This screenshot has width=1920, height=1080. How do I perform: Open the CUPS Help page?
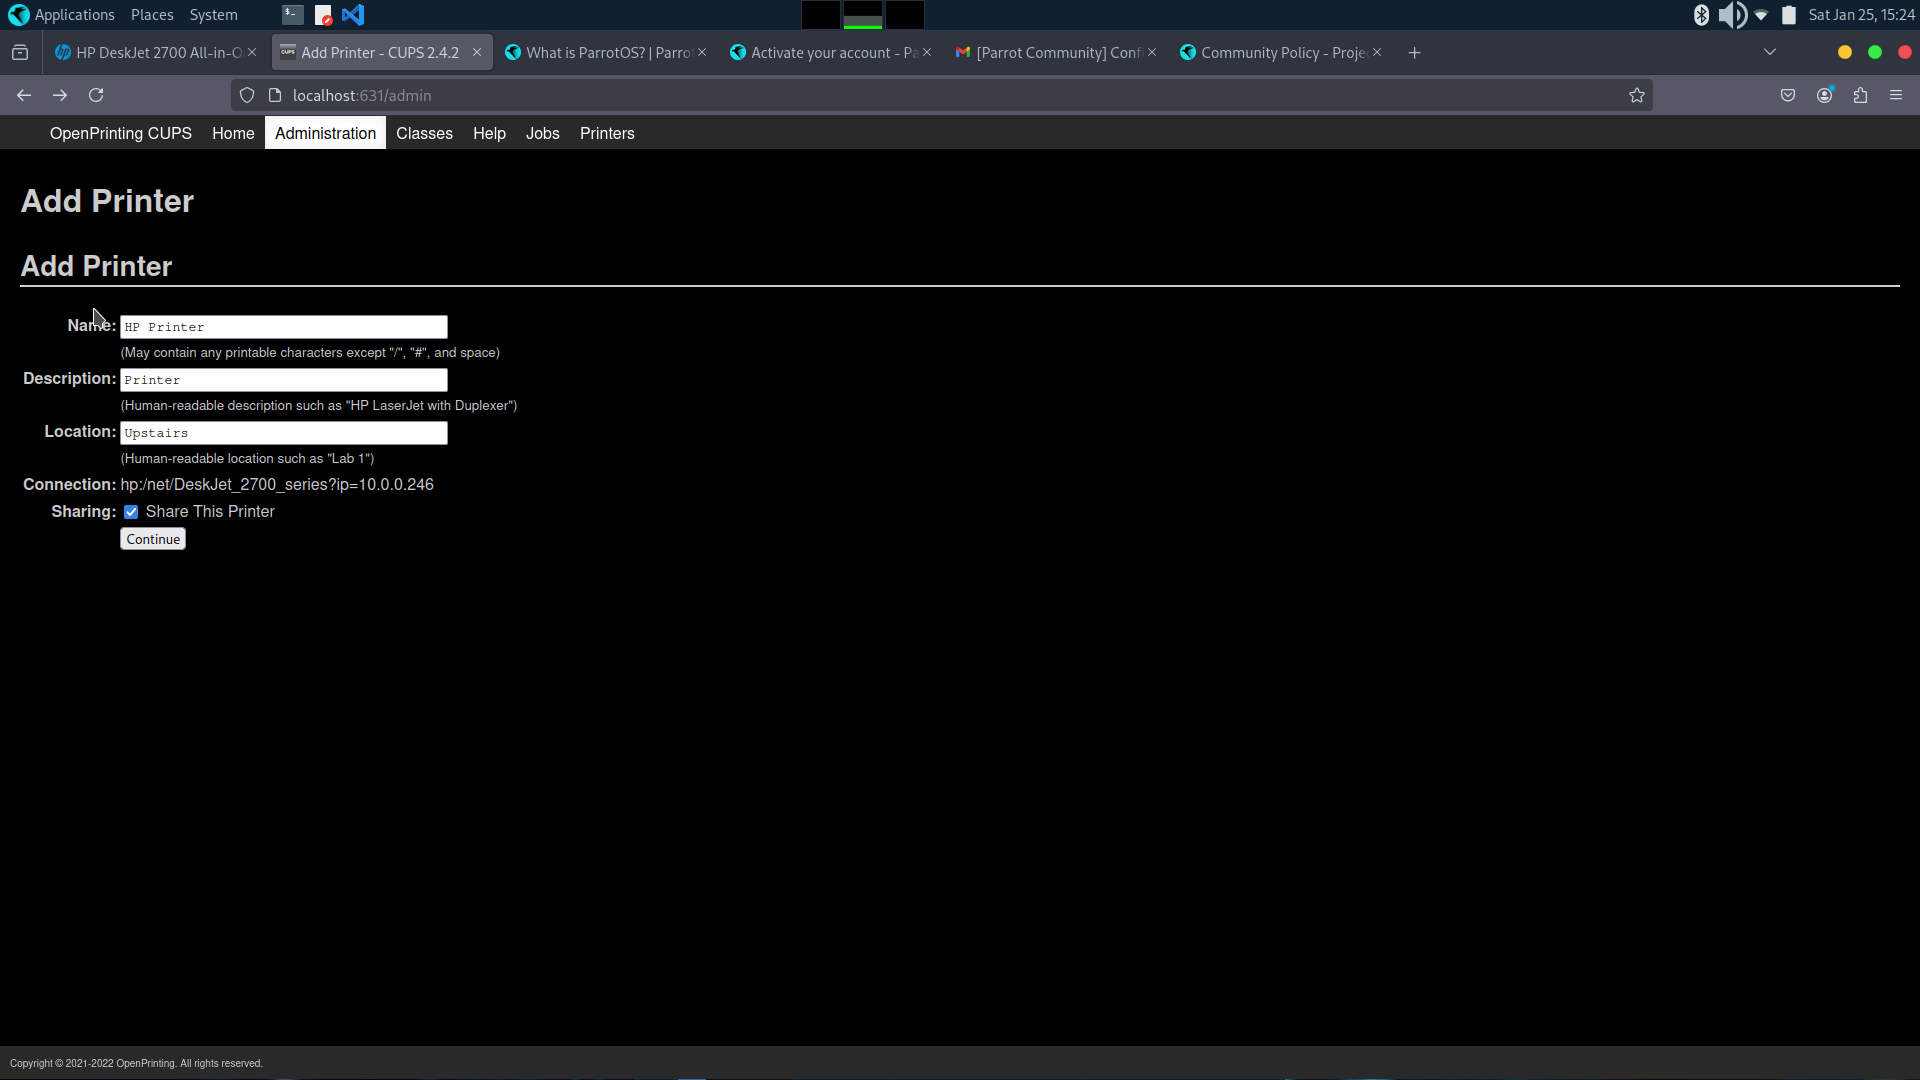pos(489,134)
